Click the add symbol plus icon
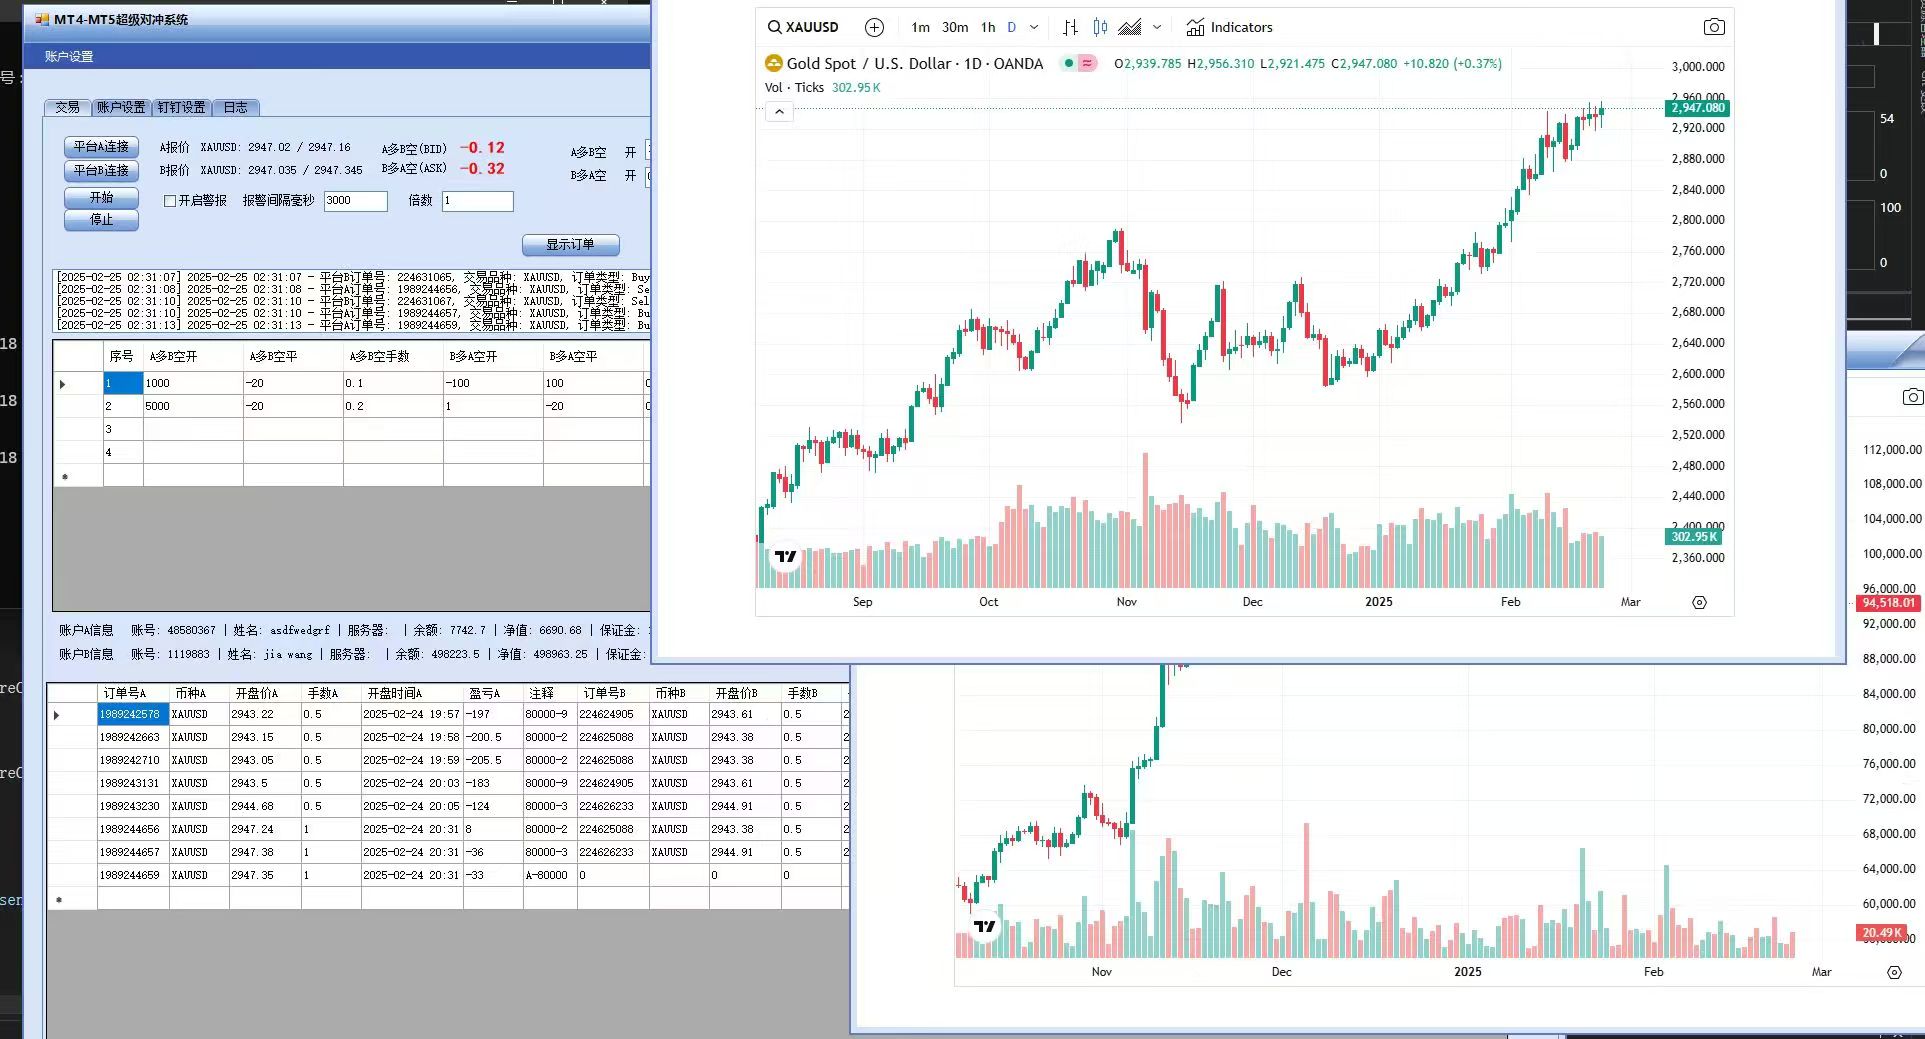The height and width of the screenshot is (1039, 1925). pos(874,28)
